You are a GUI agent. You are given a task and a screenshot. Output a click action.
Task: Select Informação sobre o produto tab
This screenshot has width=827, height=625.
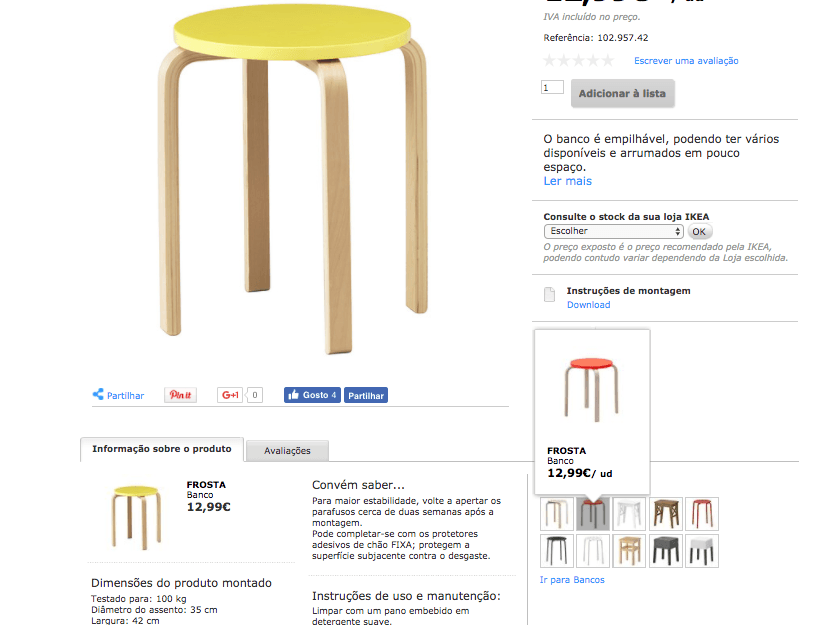[x=162, y=449]
